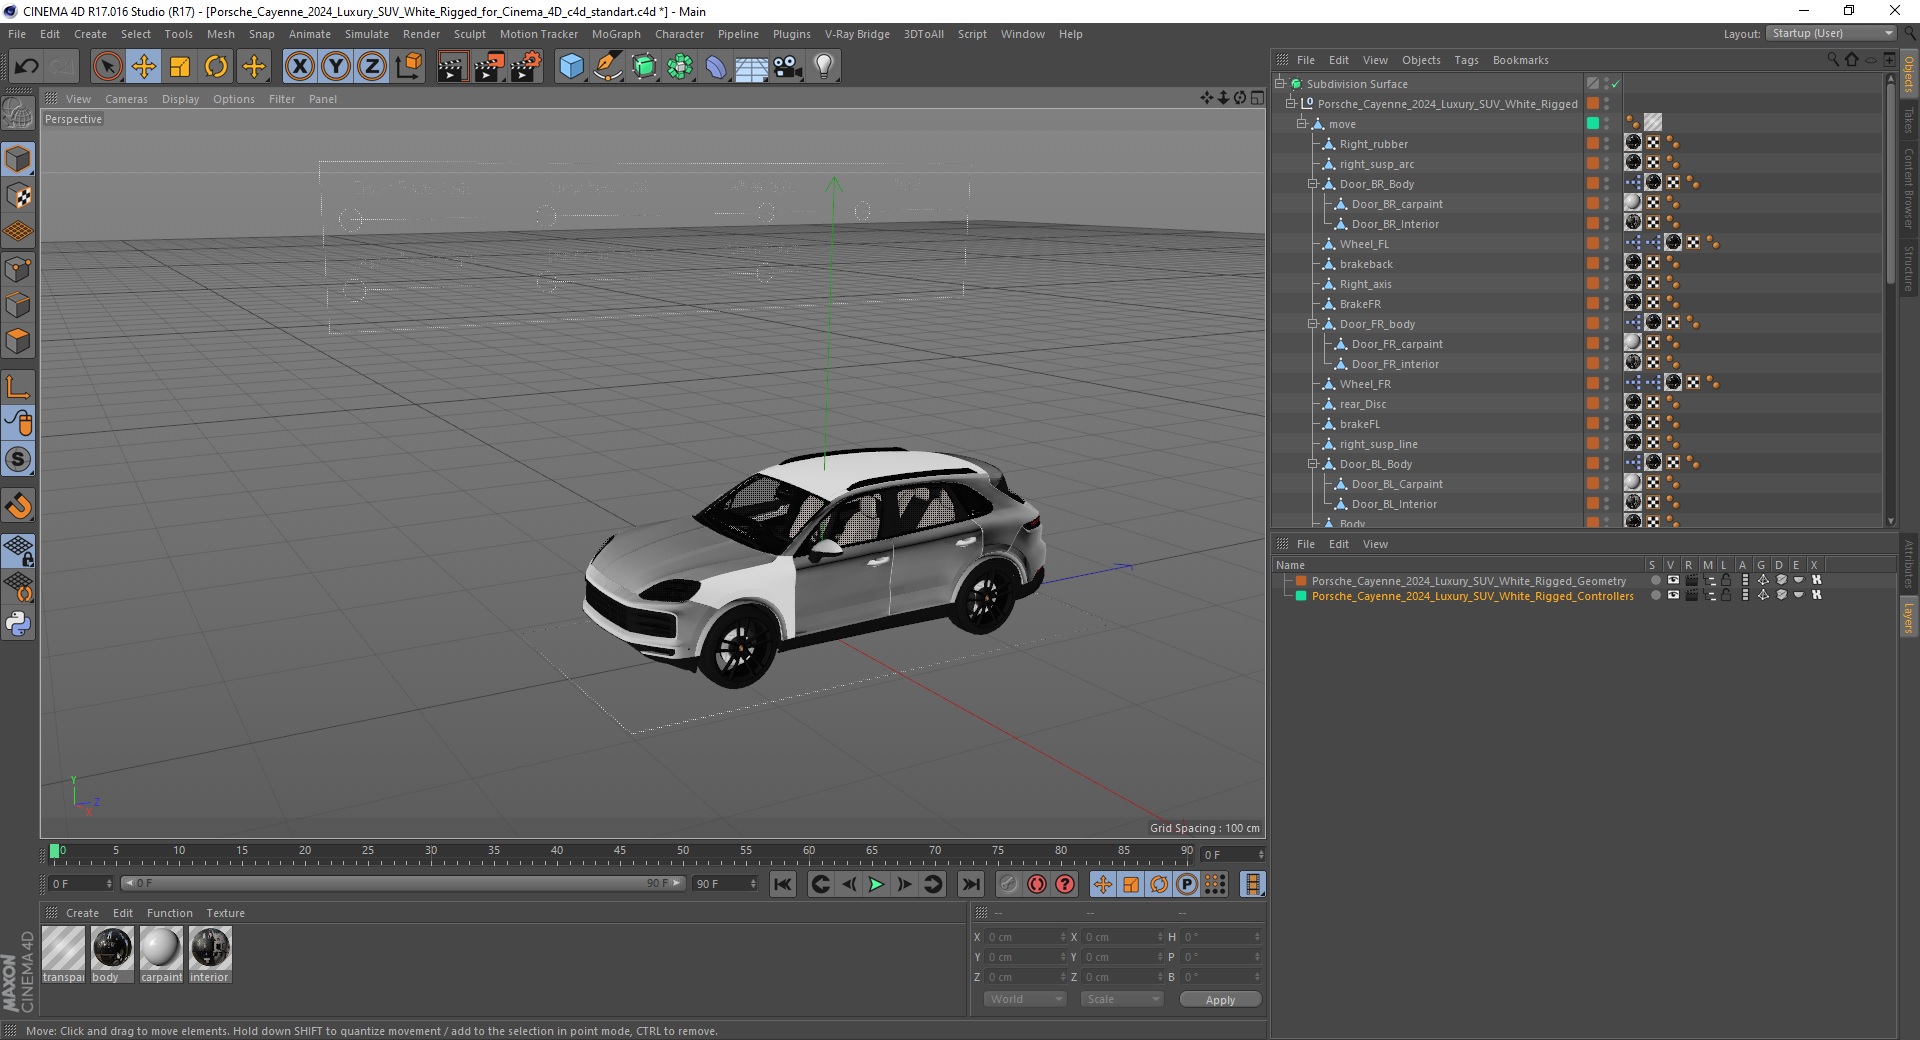Open the Python script icon
Viewport: 1920px width, 1040px height.
pyautogui.click(x=18, y=624)
